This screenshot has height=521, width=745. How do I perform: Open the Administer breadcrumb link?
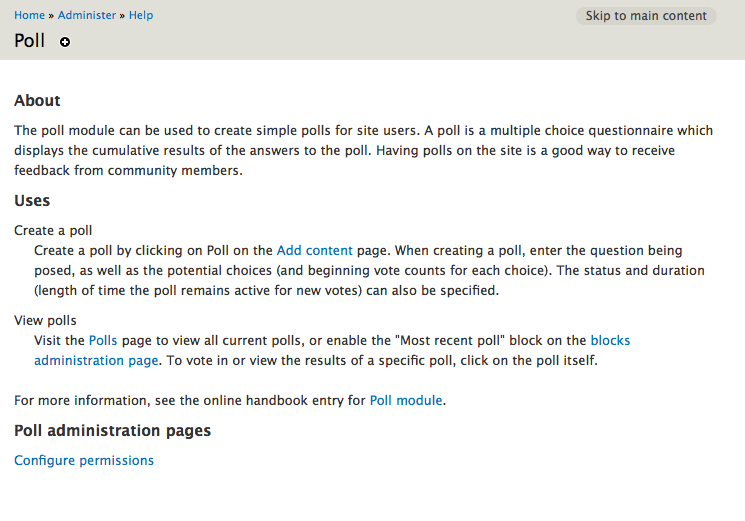pos(87,15)
